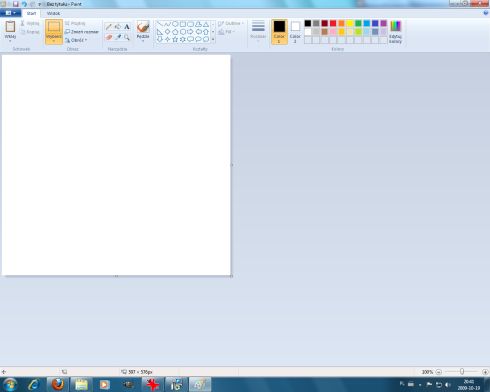Open the shape Fill dropdown
The height and width of the screenshot is (392, 490).
pyautogui.click(x=226, y=32)
